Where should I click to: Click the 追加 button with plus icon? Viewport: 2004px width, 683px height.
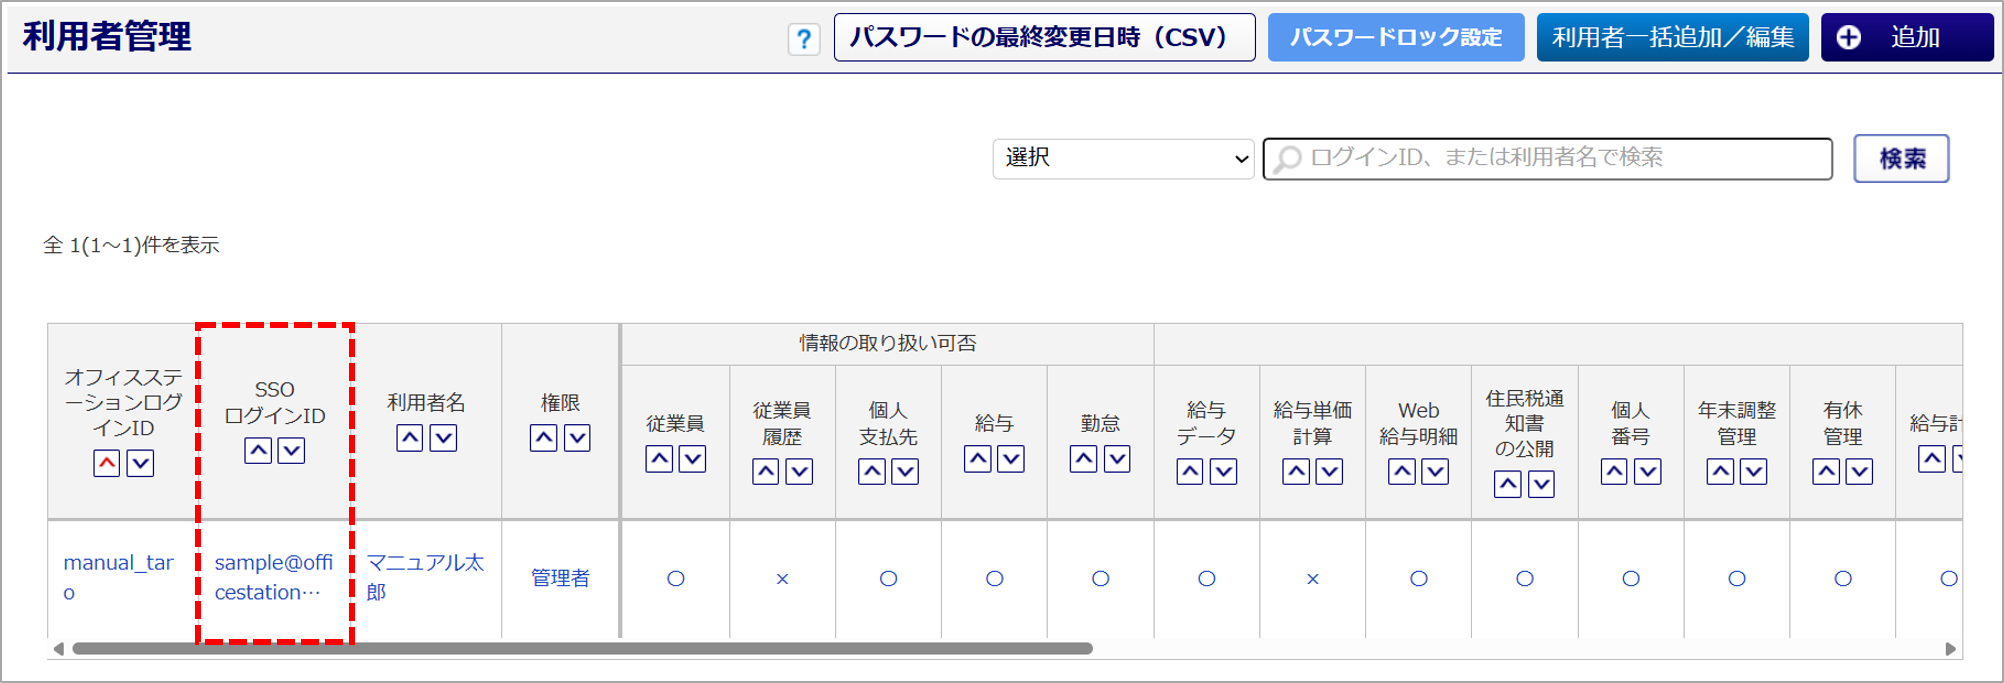[x=1906, y=38]
